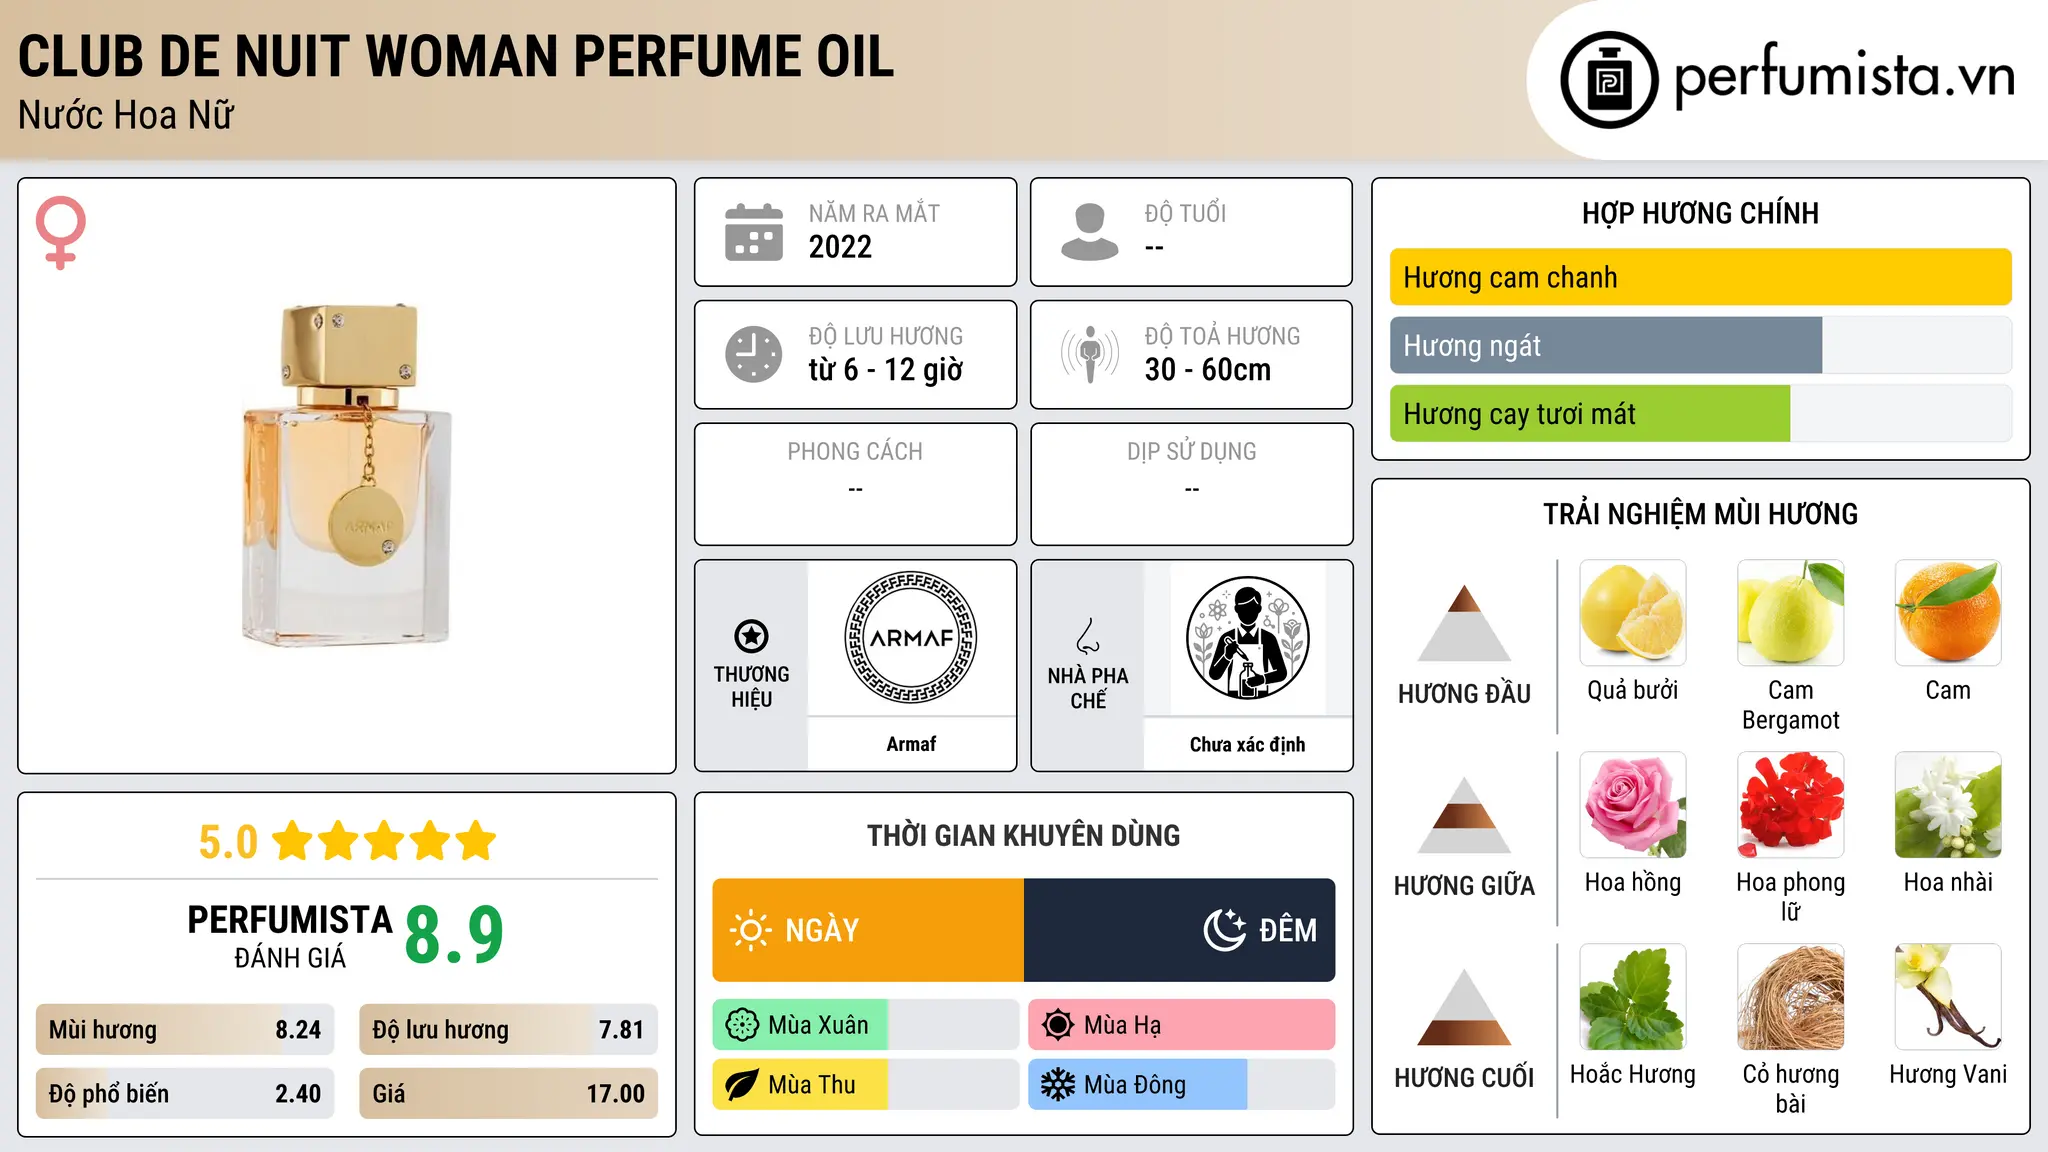Select the Quả bưởi grapefruit note image
The image size is (2048, 1152).
pos(1633,613)
